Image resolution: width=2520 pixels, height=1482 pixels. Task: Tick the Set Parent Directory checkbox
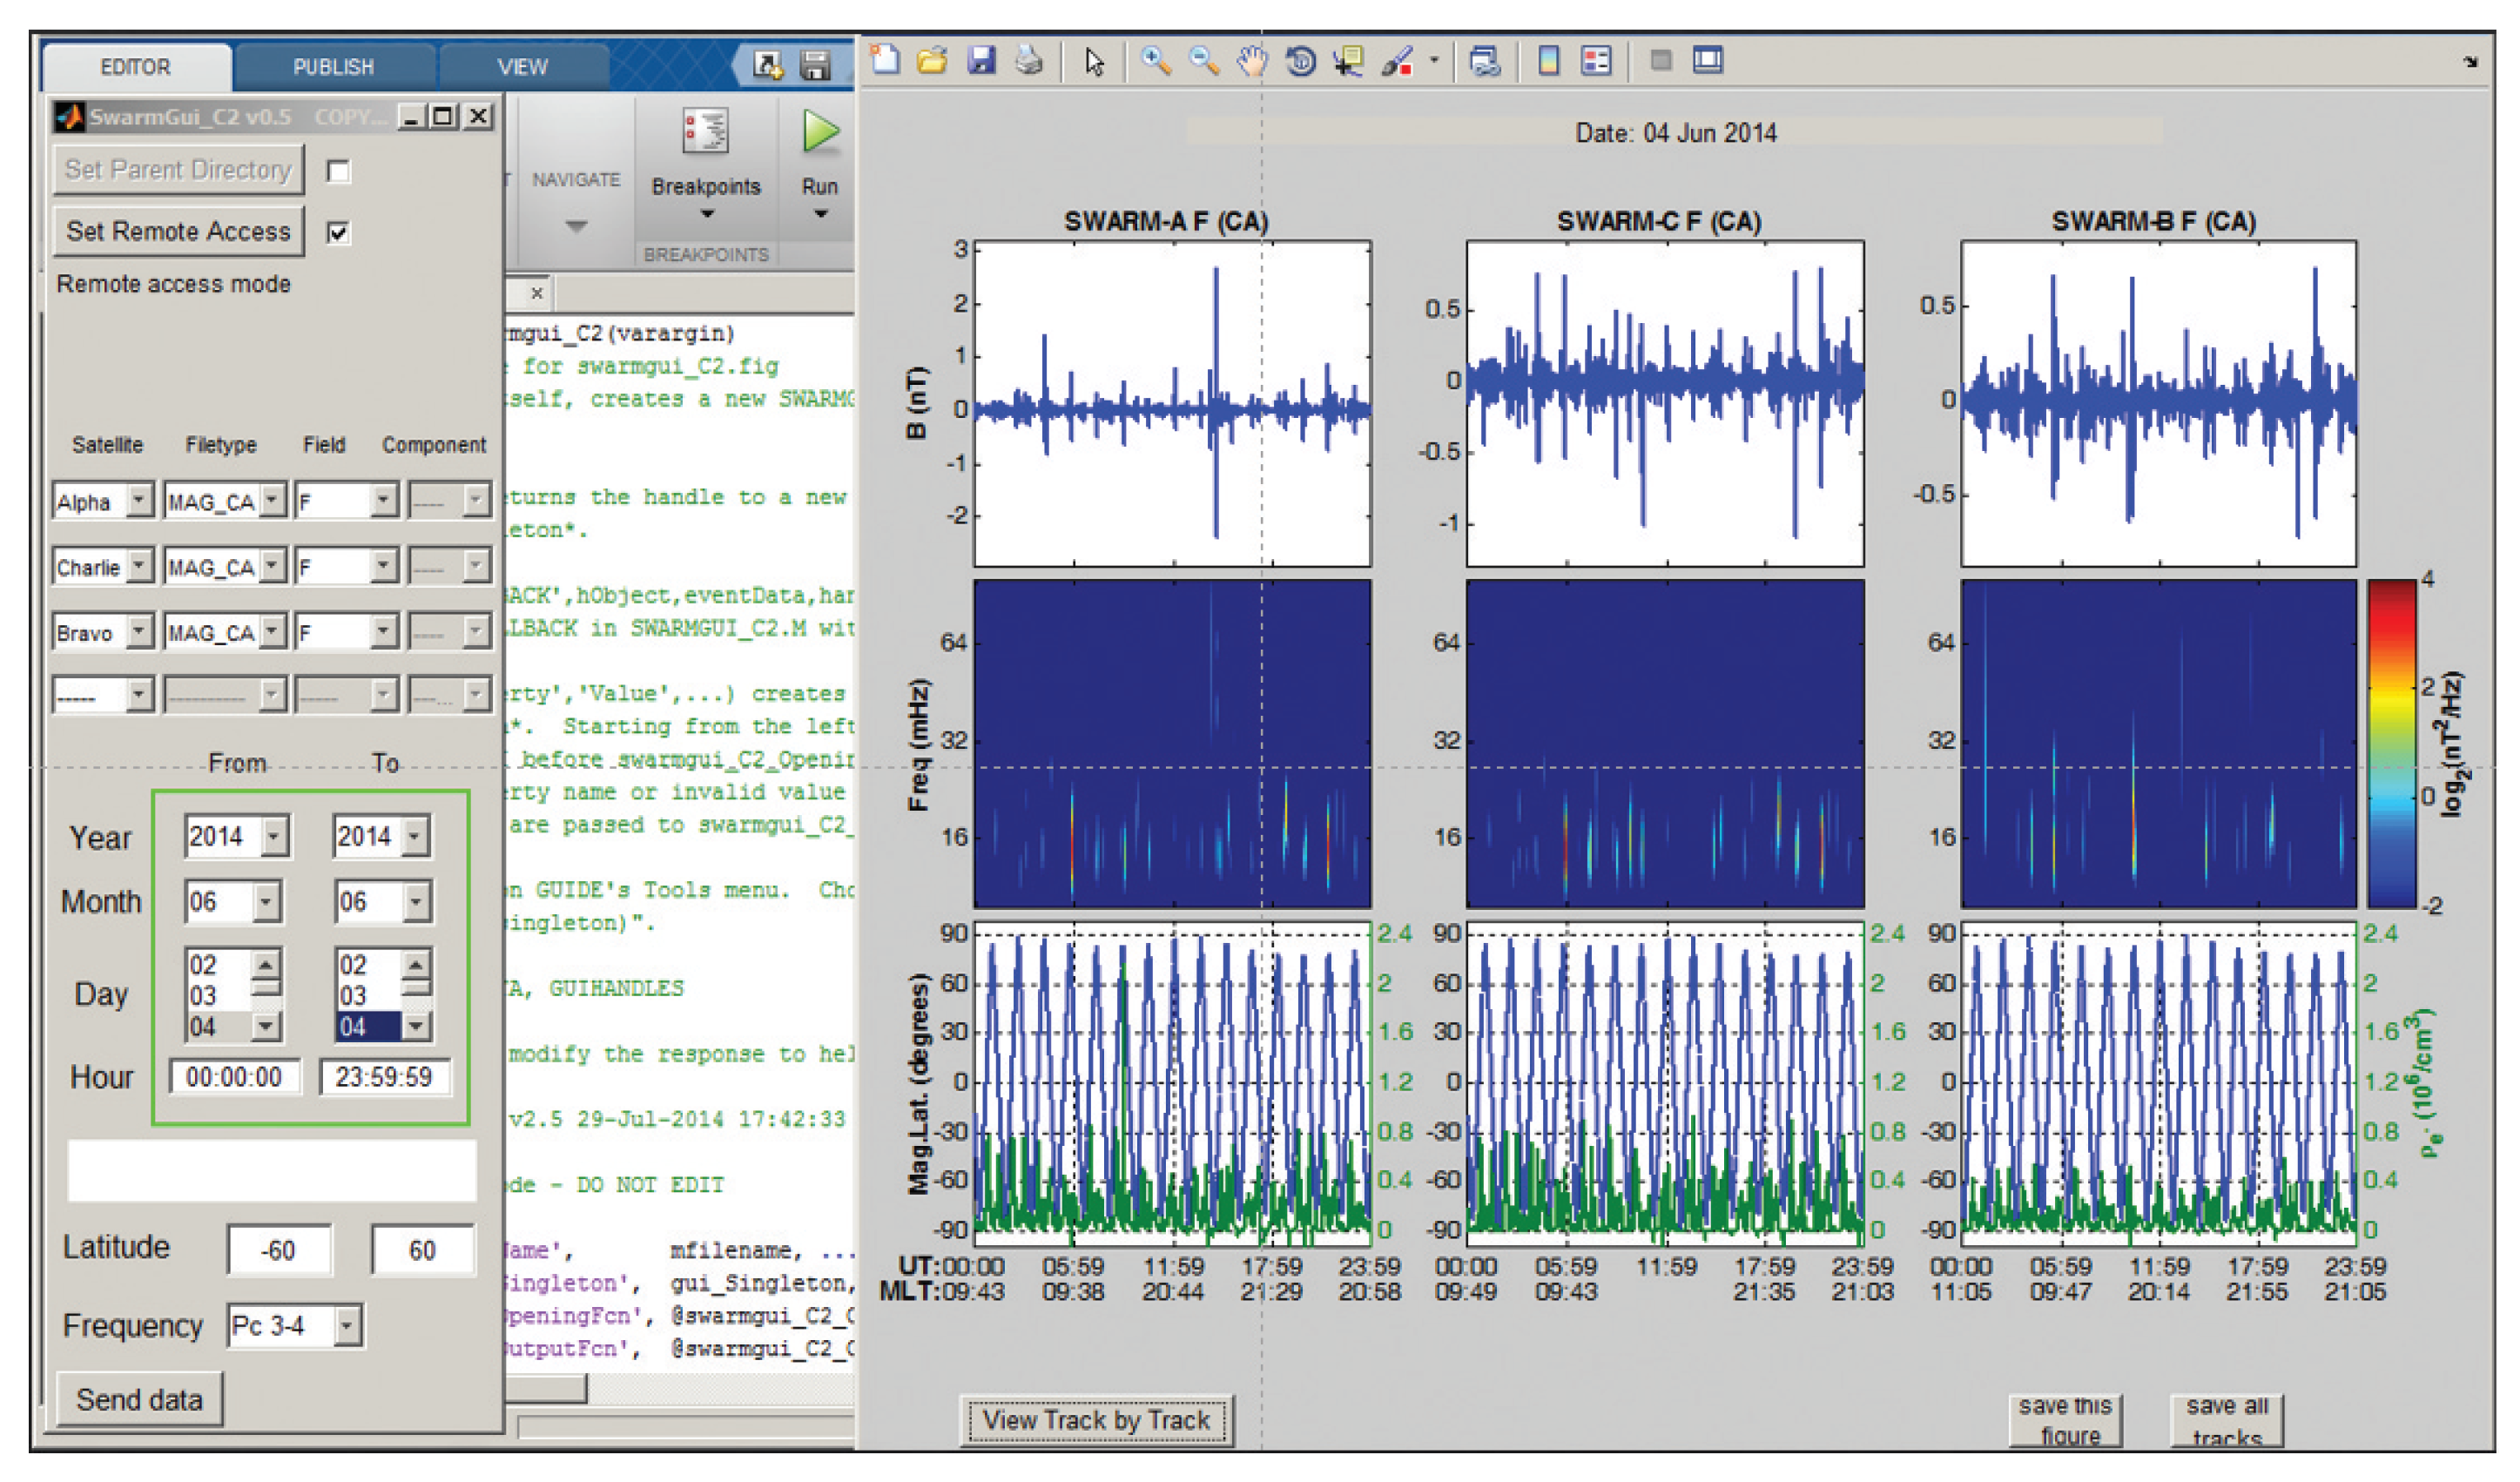339,171
